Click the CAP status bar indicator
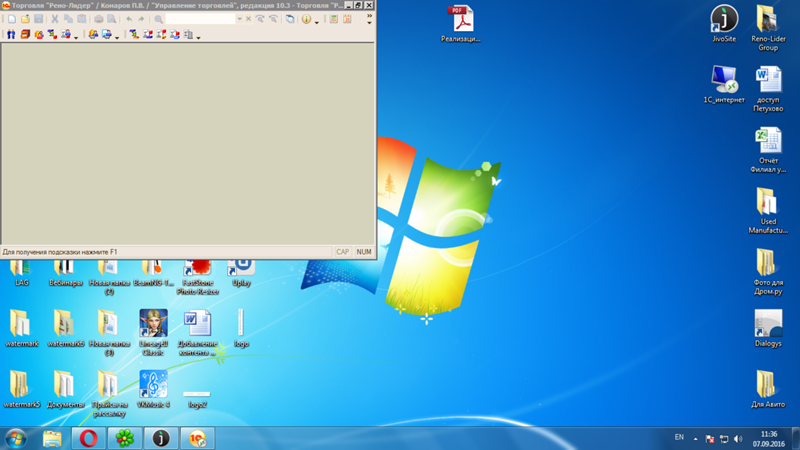The image size is (800, 450). coord(342,252)
